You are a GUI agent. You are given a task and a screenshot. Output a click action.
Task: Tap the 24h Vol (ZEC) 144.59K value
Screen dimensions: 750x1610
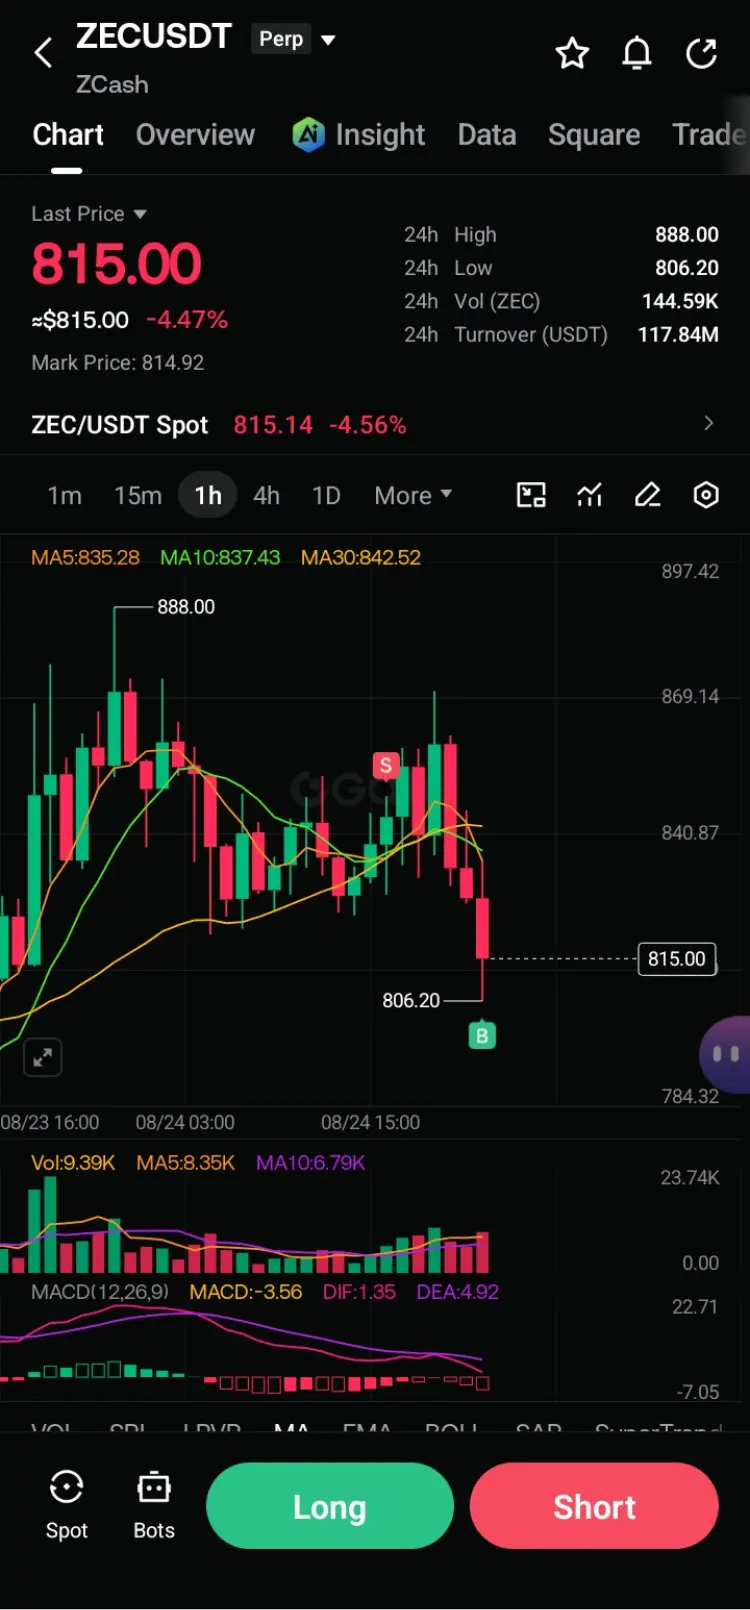(680, 301)
